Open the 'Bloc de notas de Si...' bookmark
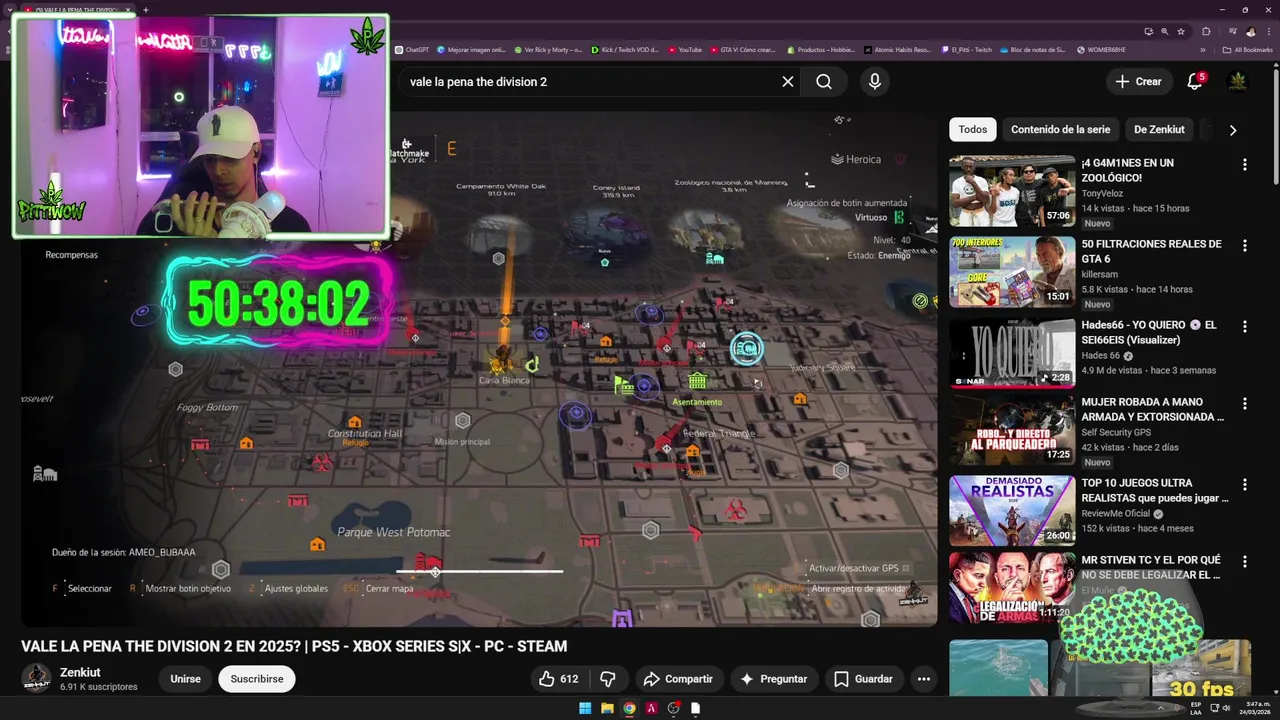The height and width of the screenshot is (720, 1280). point(1032,49)
